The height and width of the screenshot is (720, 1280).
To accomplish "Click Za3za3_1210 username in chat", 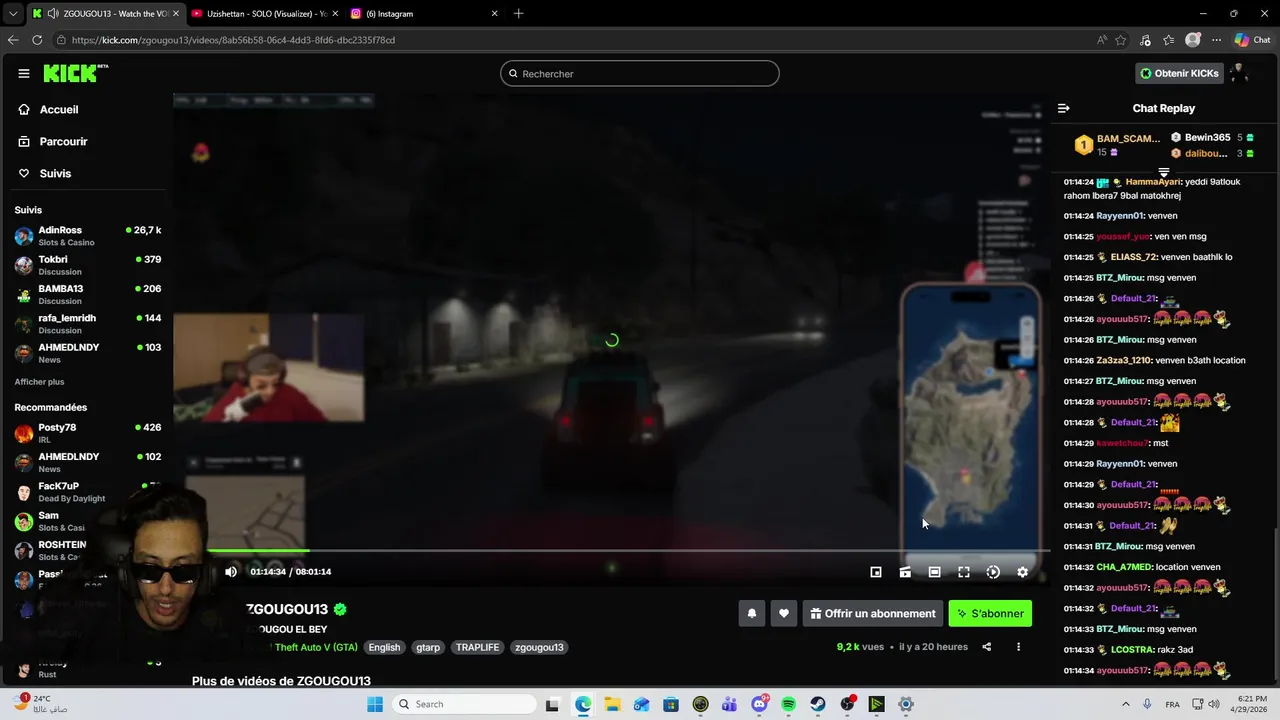I will pyautogui.click(x=1124, y=360).
